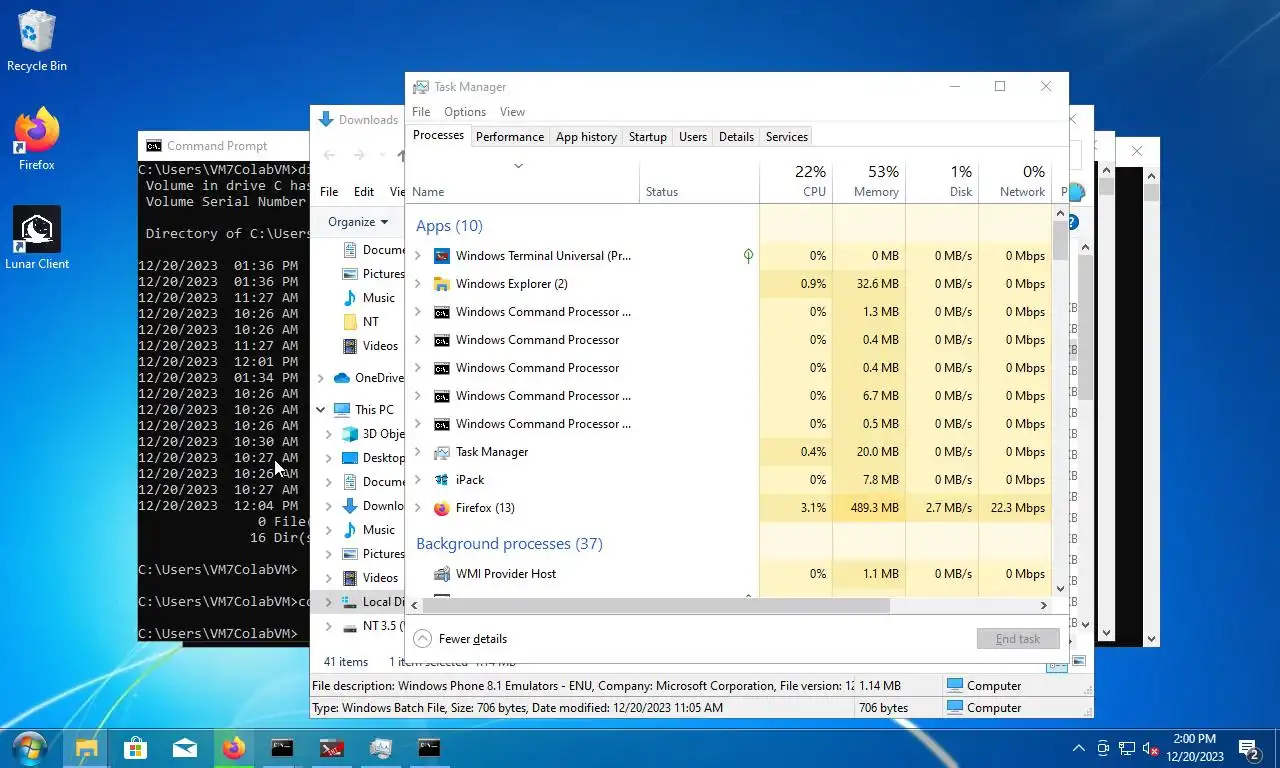Click the Explorer forward arrow button
The width and height of the screenshot is (1280, 768).
359,155
